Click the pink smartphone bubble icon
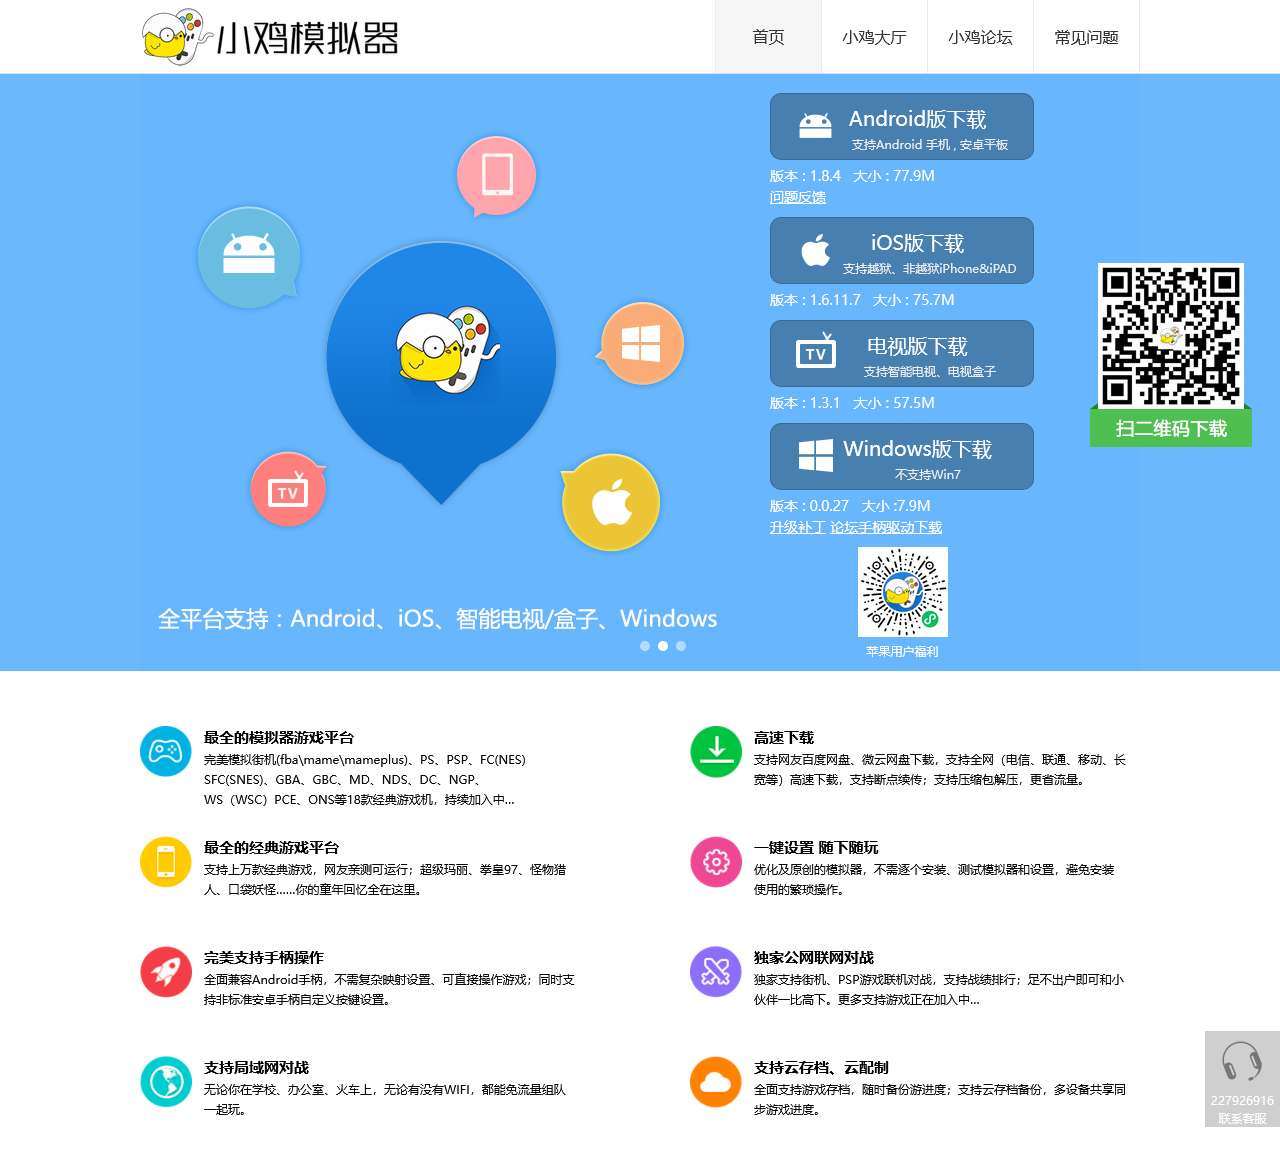 point(497,173)
